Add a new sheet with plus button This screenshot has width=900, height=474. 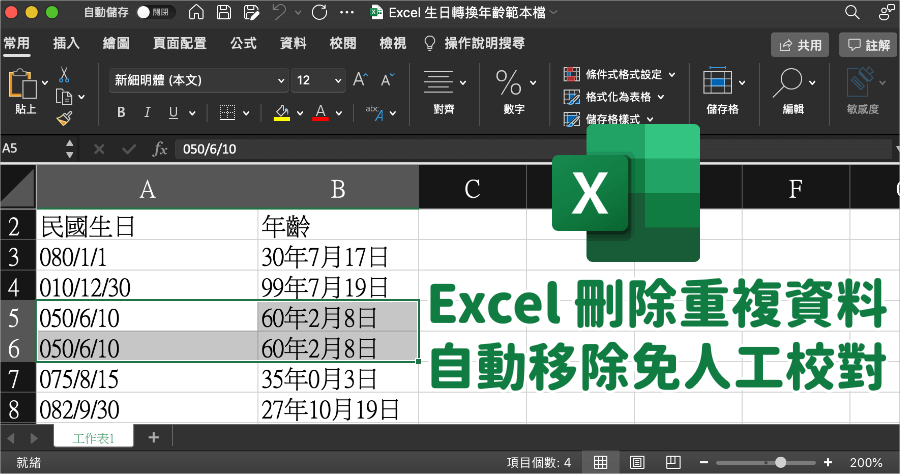pyautogui.click(x=153, y=438)
